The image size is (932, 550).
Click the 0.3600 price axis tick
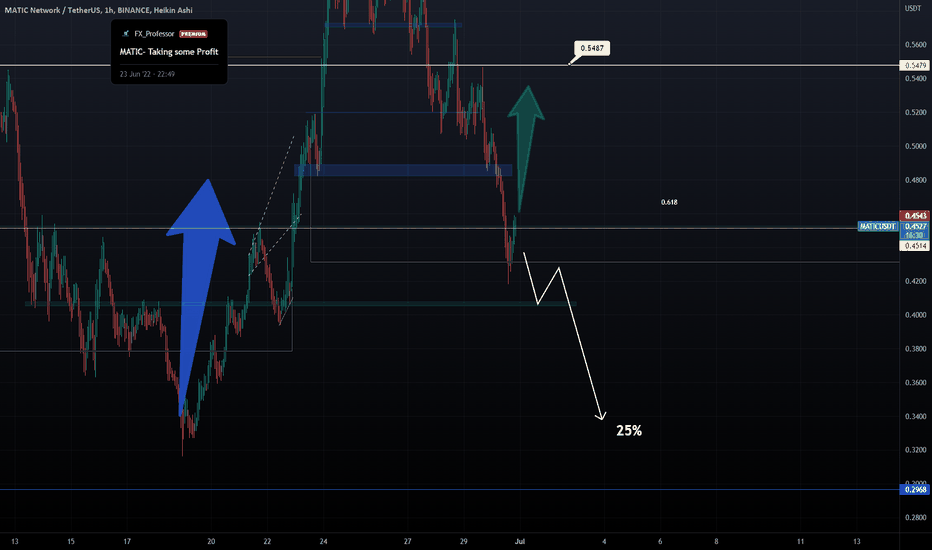click(915, 383)
